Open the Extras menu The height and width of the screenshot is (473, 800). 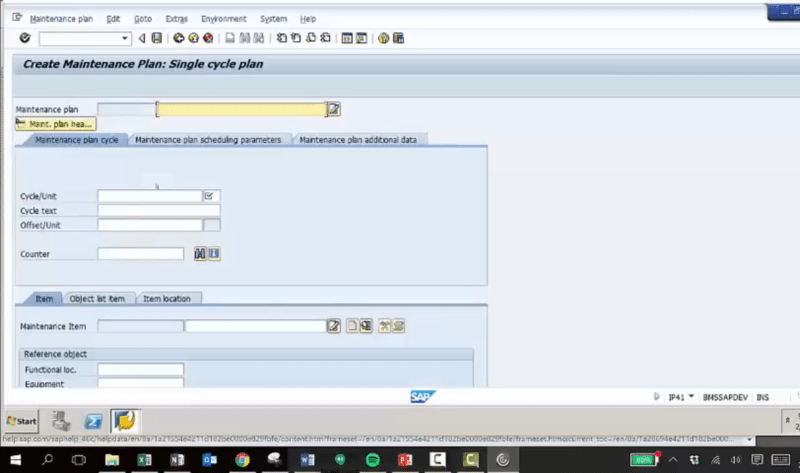pos(177,19)
